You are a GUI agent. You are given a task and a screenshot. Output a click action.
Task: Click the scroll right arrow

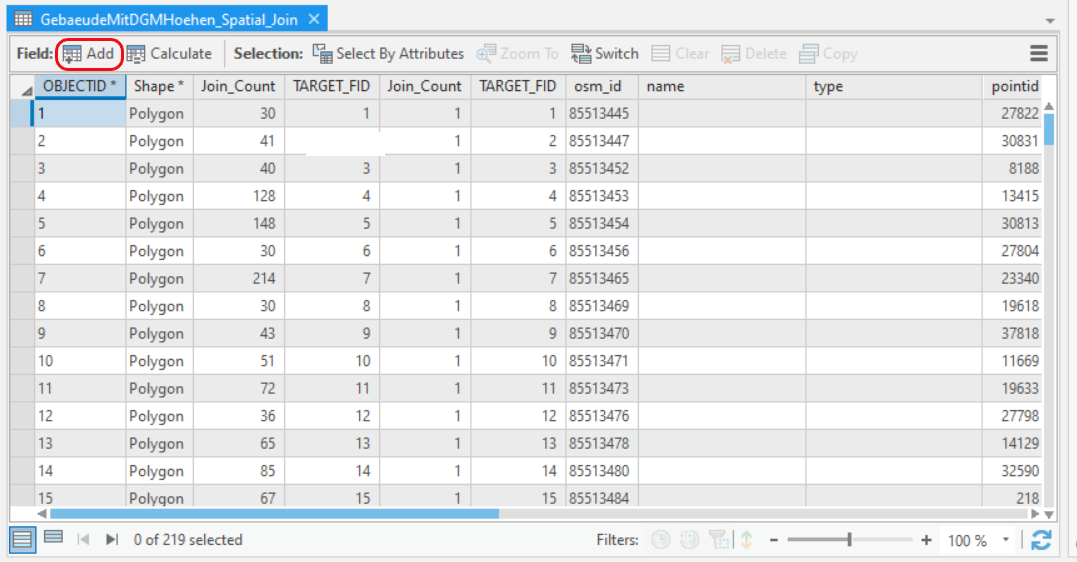click(x=1034, y=513)
